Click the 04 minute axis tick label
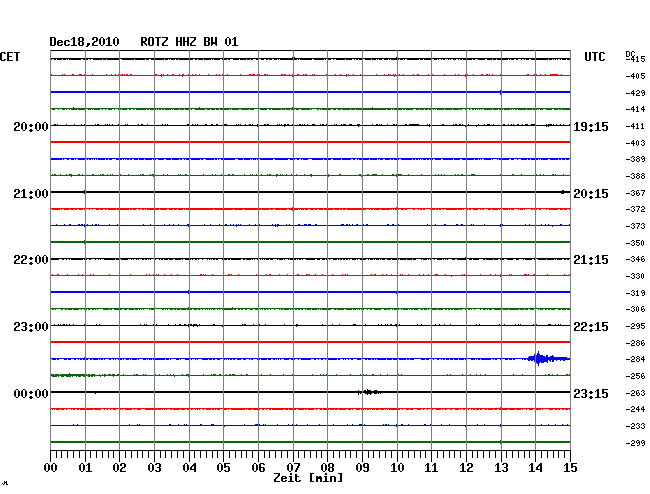 pyautogui.click(x=189, y=468)
